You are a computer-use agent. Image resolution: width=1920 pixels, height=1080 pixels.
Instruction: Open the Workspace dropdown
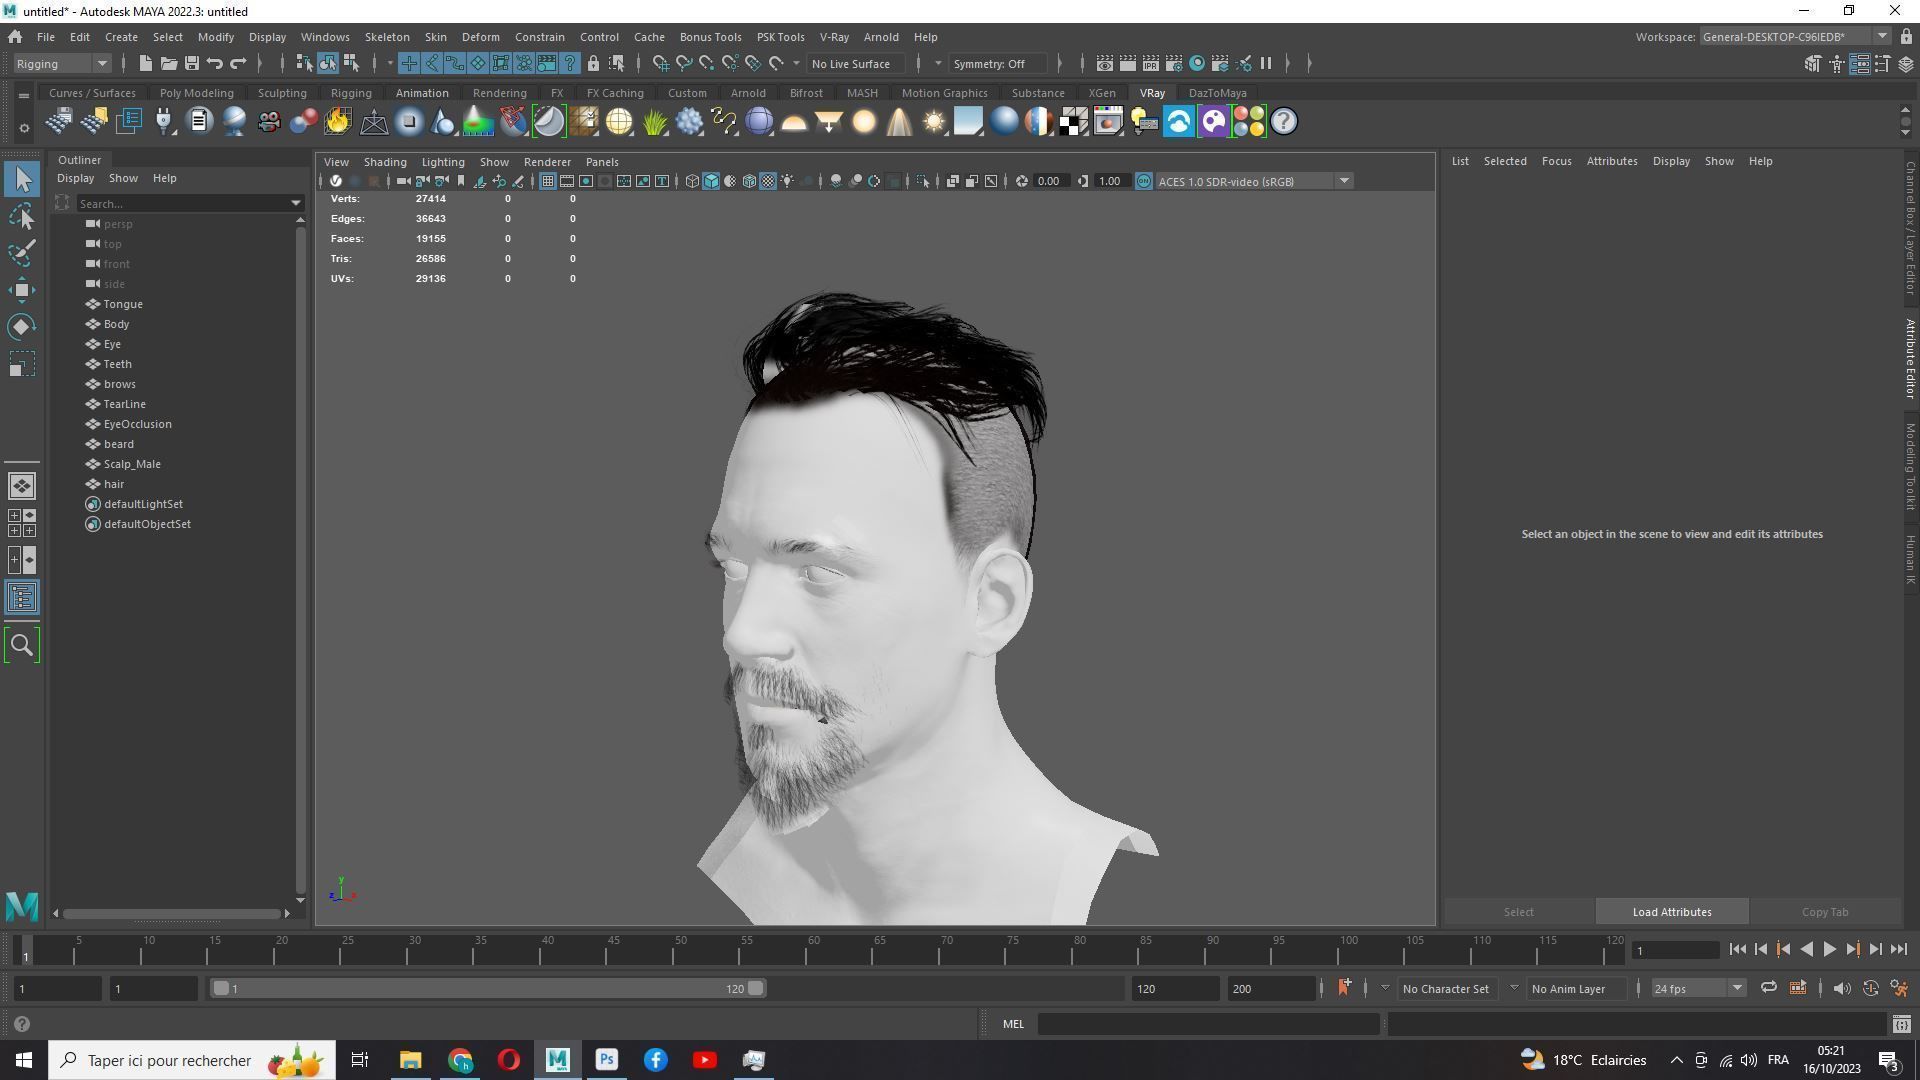(1794, 37)
